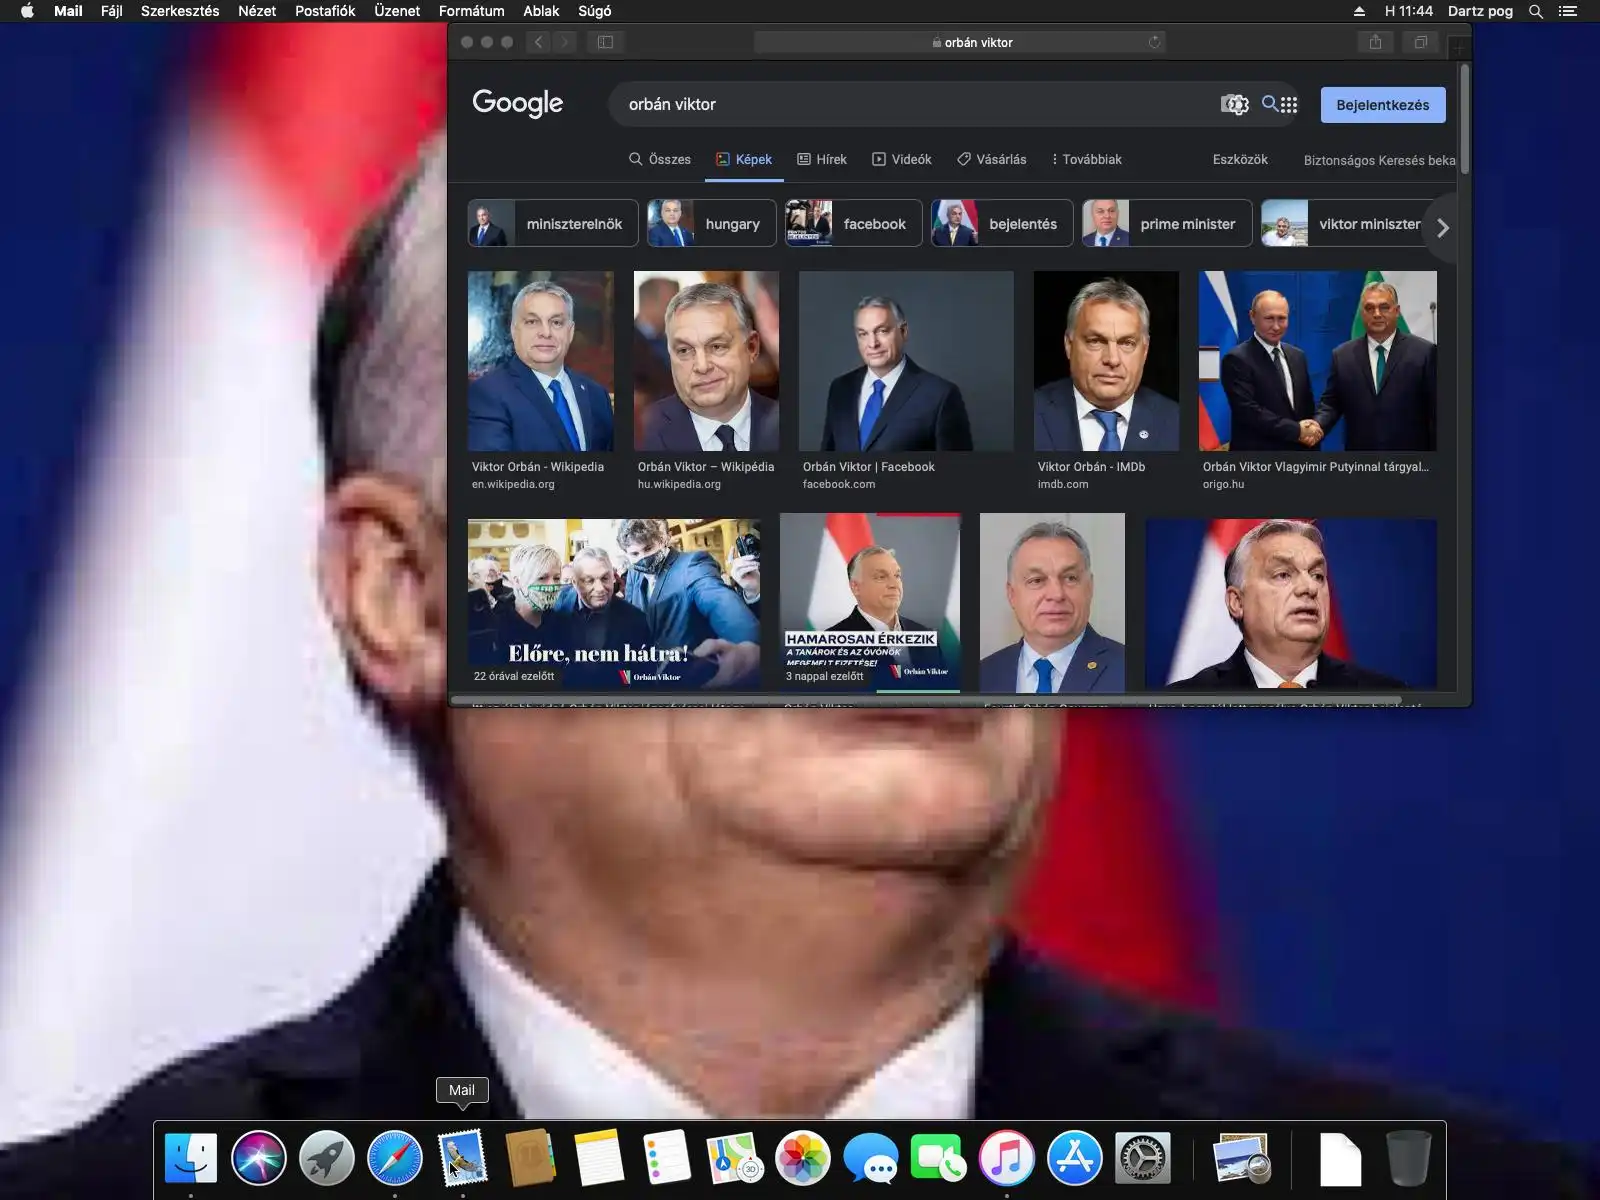Switch to the Vásárlás tab

(992, 159)
